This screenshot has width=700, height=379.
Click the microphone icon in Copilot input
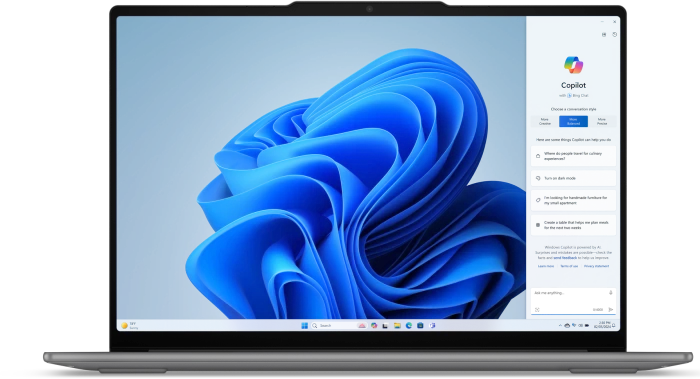click(x=610, y=293)
